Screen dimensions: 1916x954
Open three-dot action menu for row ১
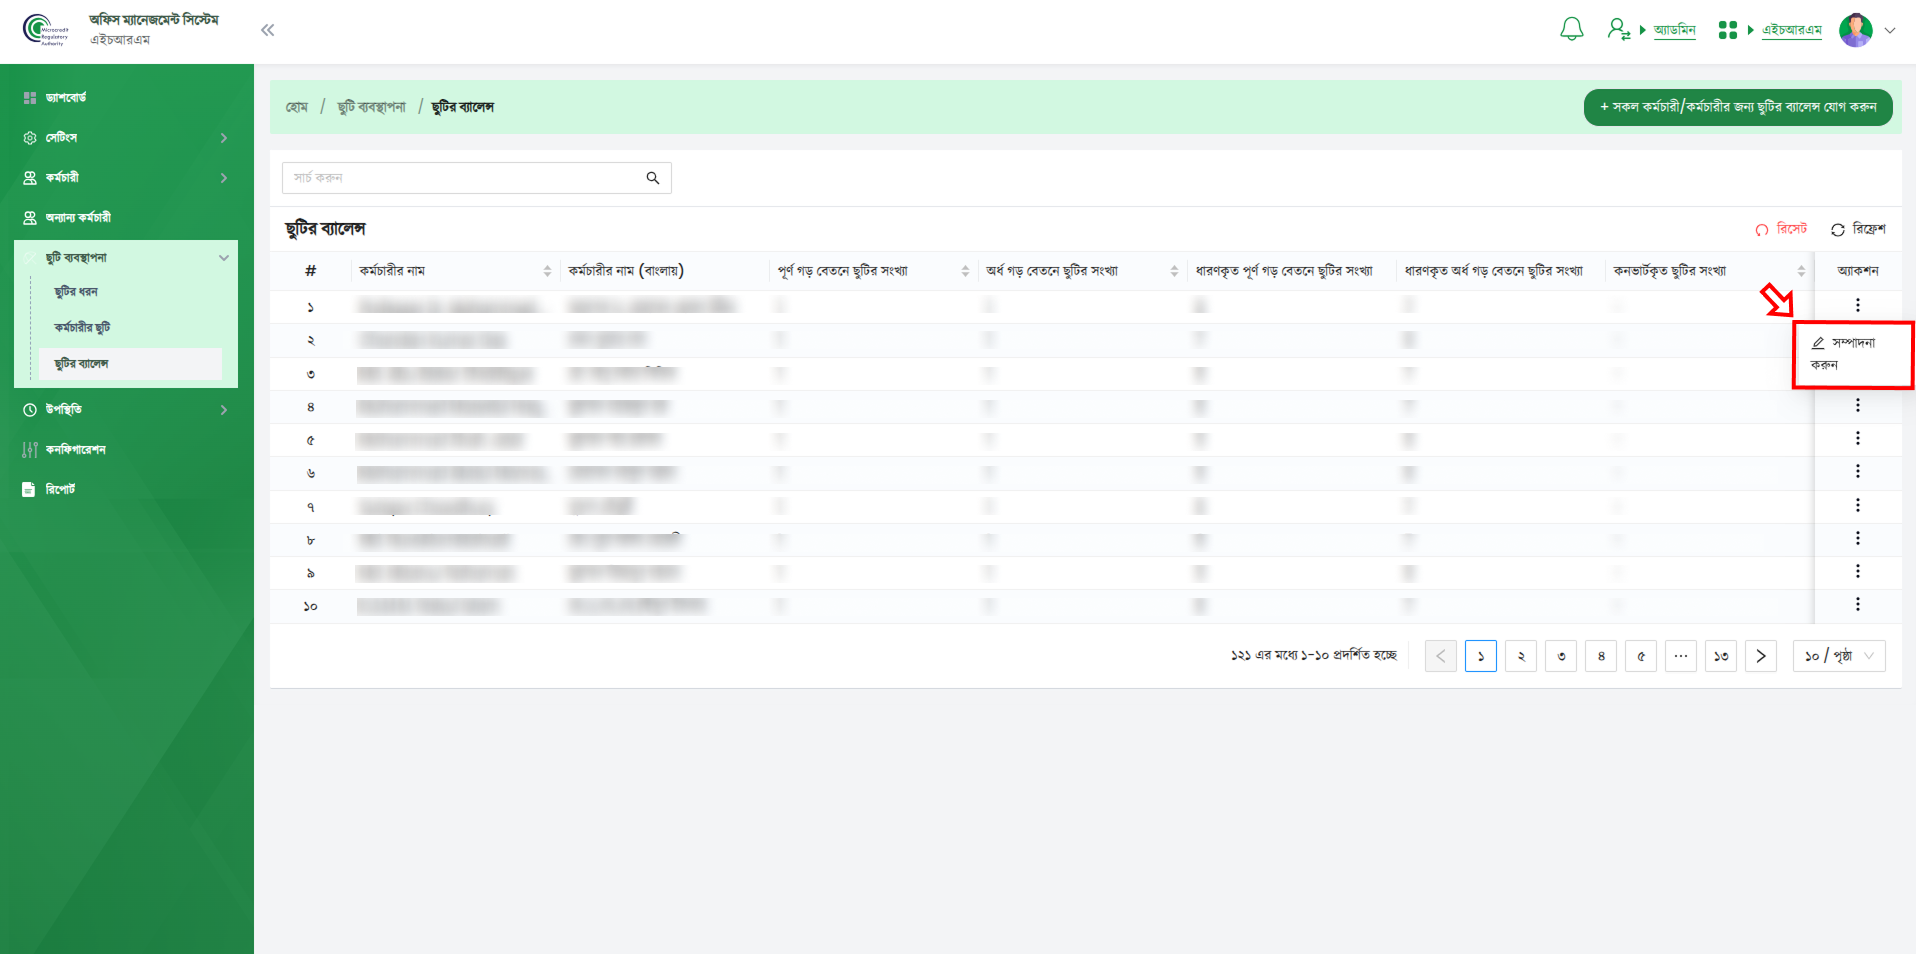[x=1857, y=305]
